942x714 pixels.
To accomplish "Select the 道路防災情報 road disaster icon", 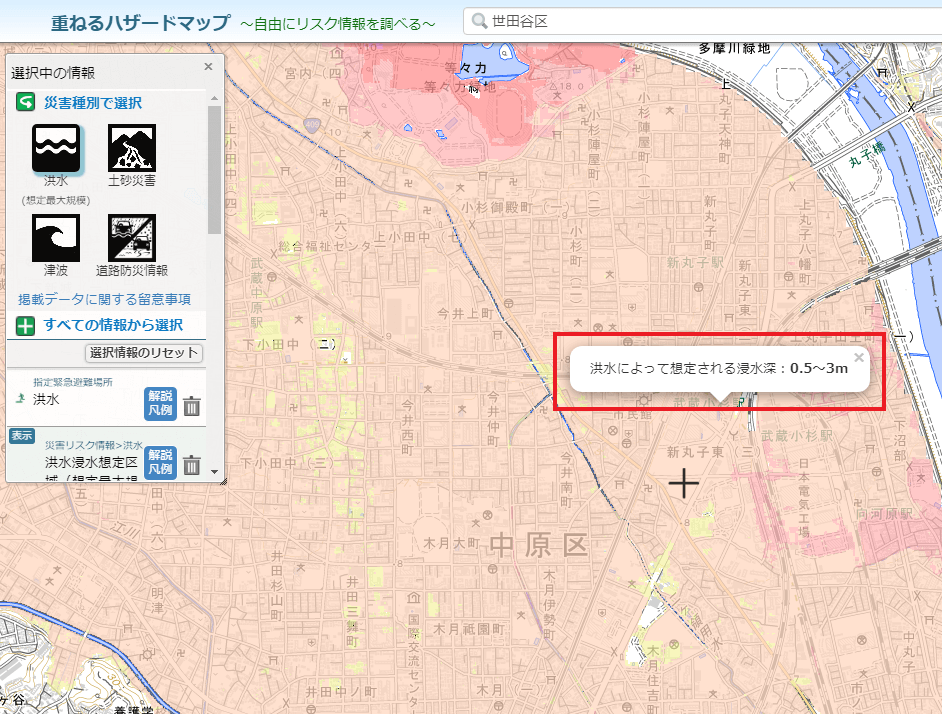I will pos(132,238).
